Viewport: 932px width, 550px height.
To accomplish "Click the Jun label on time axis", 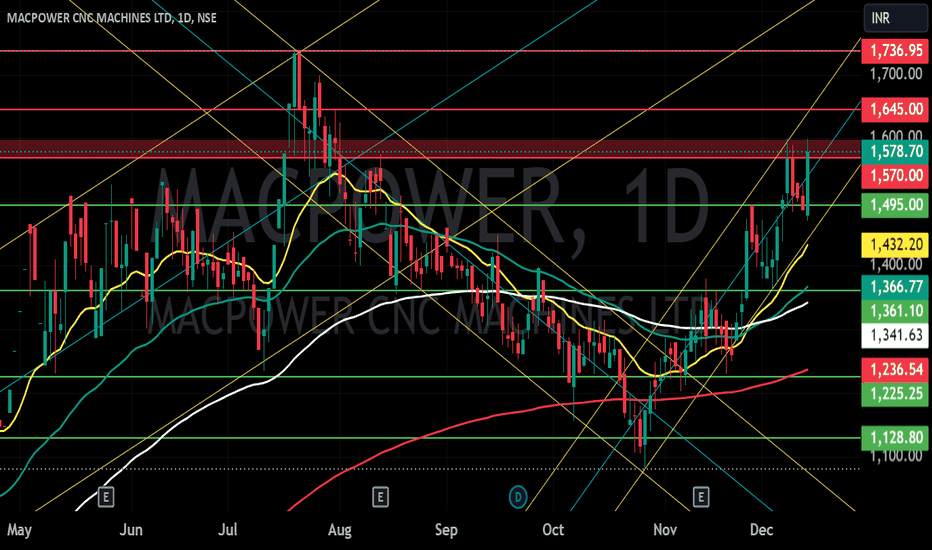I will [x=131, y=530].
